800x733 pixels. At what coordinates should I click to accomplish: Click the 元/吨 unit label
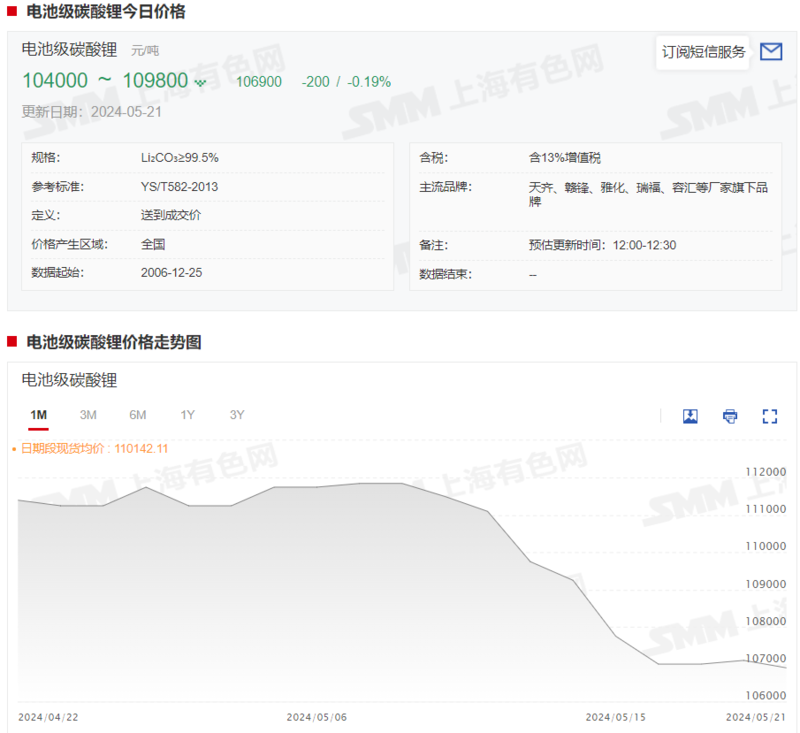click(145, 50)
